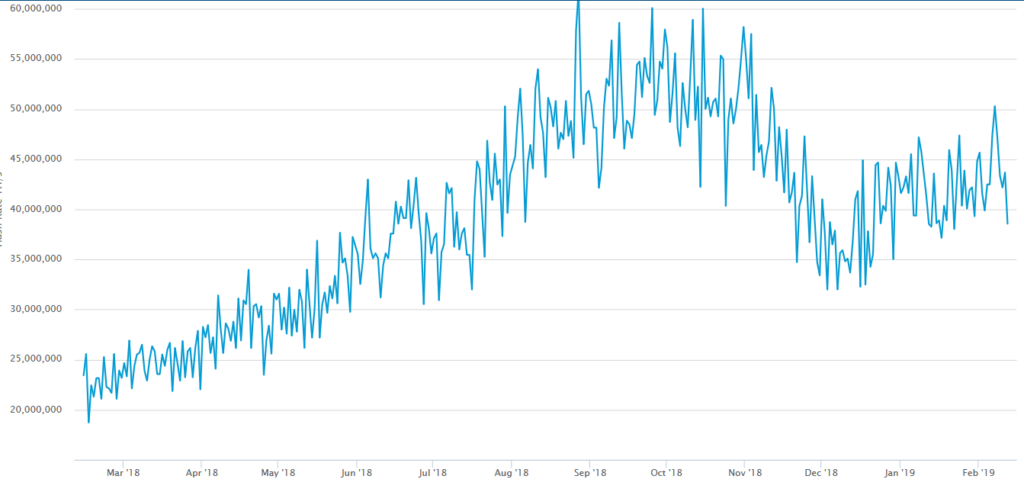This screenshot has width=1024, height=492.
Task: Click the 40,000,000 y-axis label
Action: tap(32, 209)
